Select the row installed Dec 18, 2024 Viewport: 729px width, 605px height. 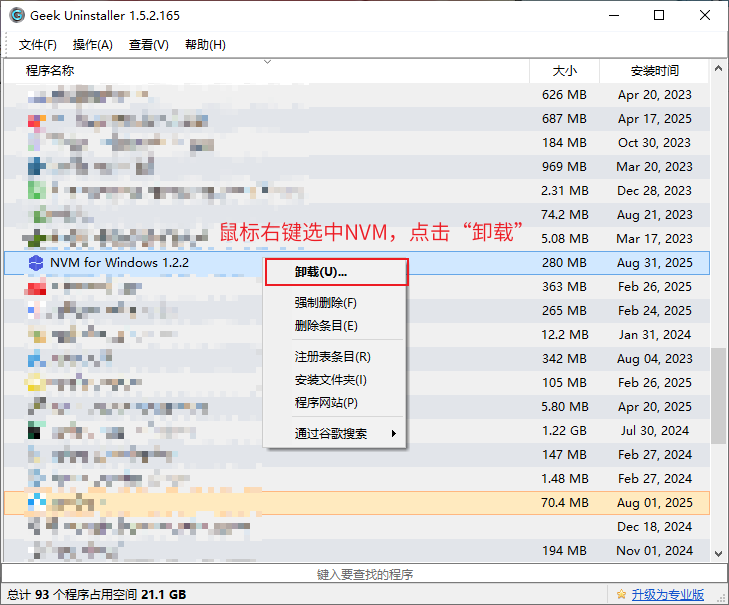pyautogui.click(x=357, y=527)
